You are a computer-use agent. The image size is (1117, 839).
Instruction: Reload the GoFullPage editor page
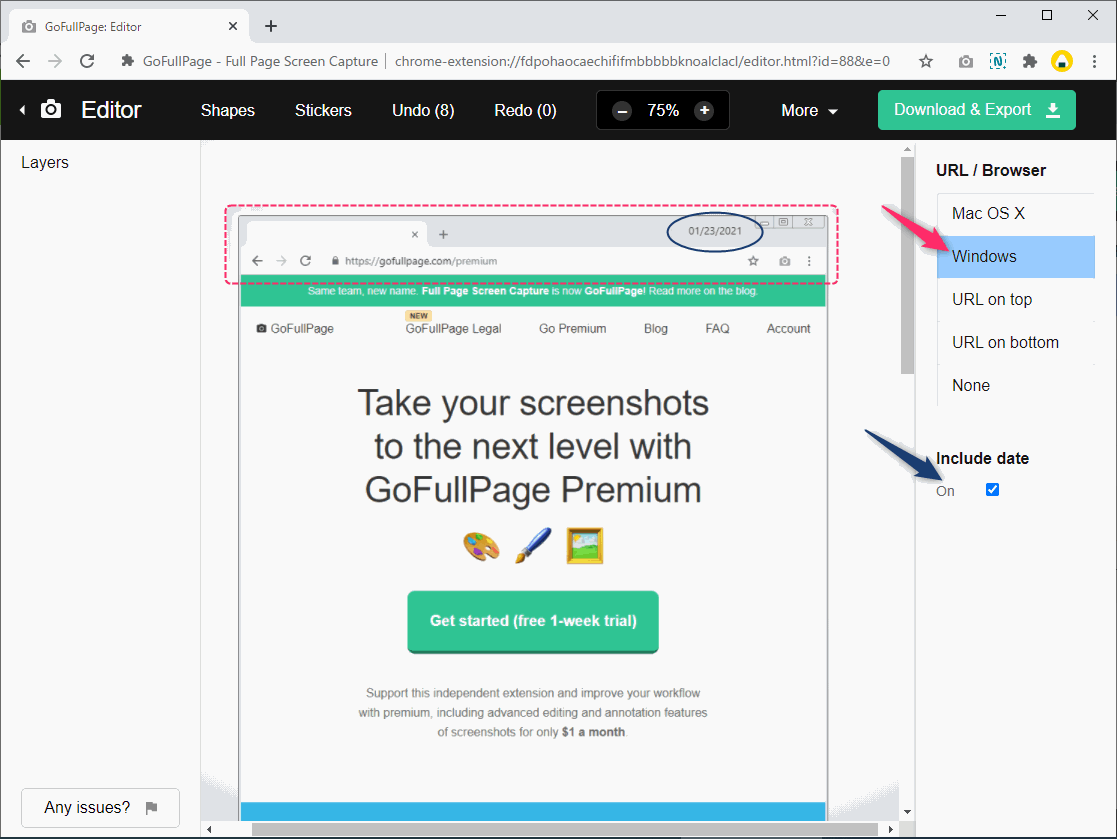click(87, 61)
